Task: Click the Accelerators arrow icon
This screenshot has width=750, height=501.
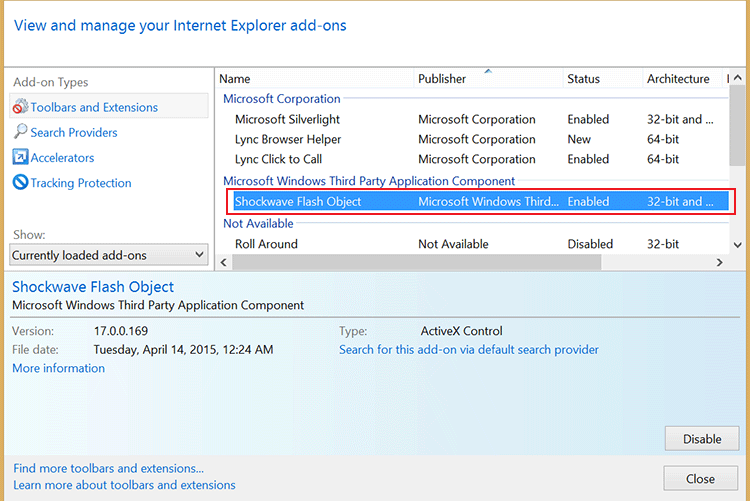Action: point(20,158)
